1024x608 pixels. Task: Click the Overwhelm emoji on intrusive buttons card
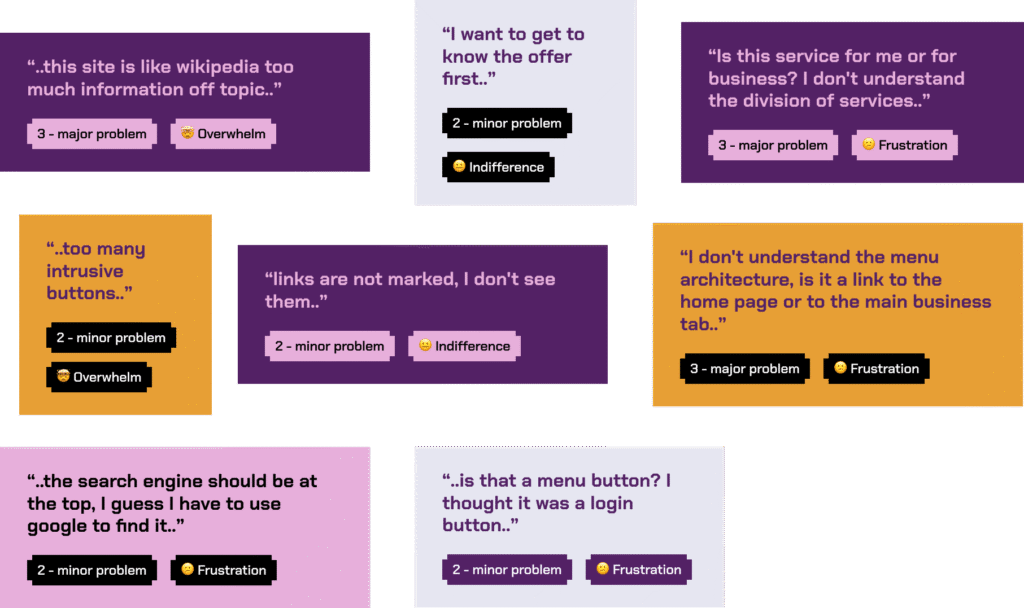[x=63, y=376]
